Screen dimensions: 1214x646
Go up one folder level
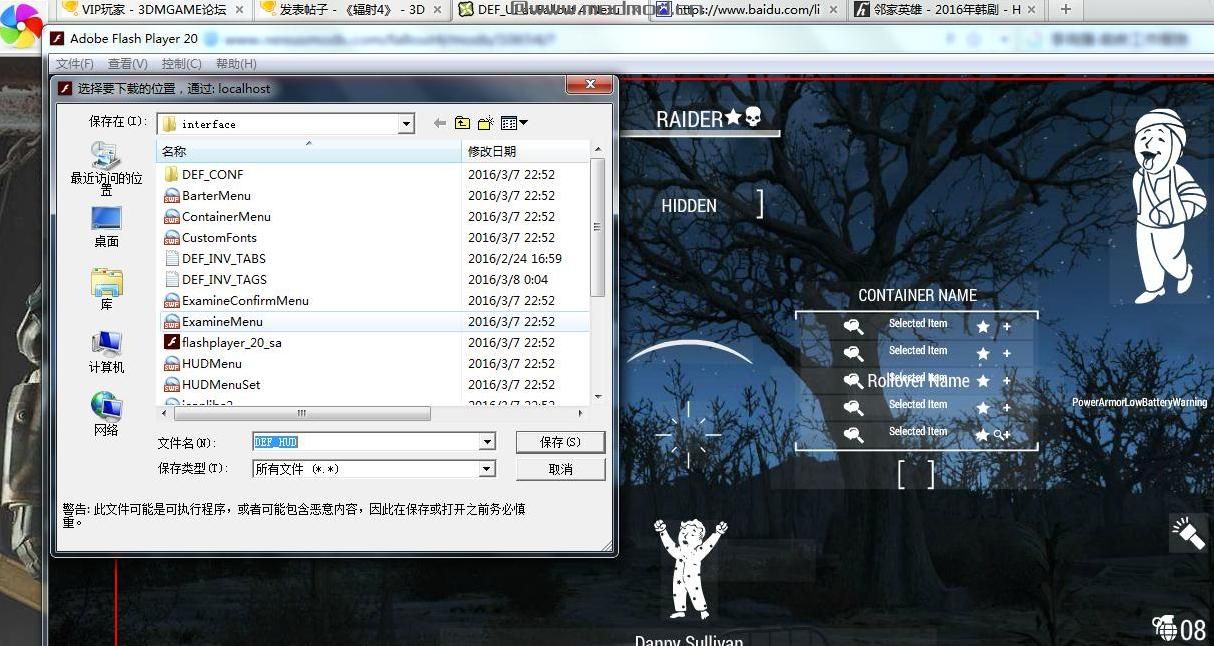tap(462, 123)
